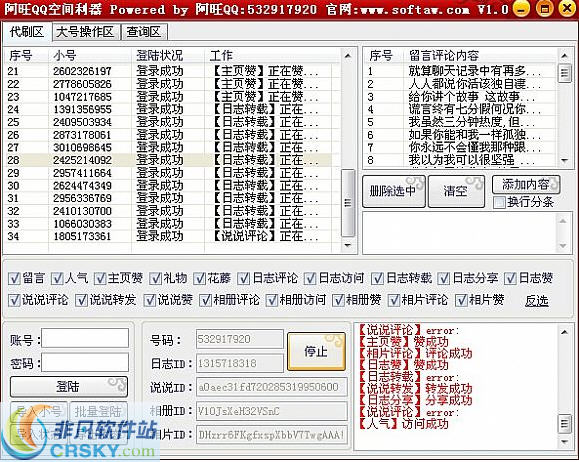This screenshot has width=579, height=462.
Task: Click comment list scrollbar down arrow
Action: [x=564, y=161]
